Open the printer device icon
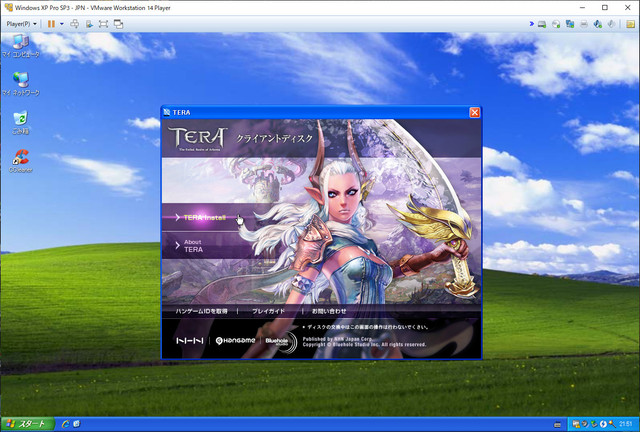 (584, 24)
